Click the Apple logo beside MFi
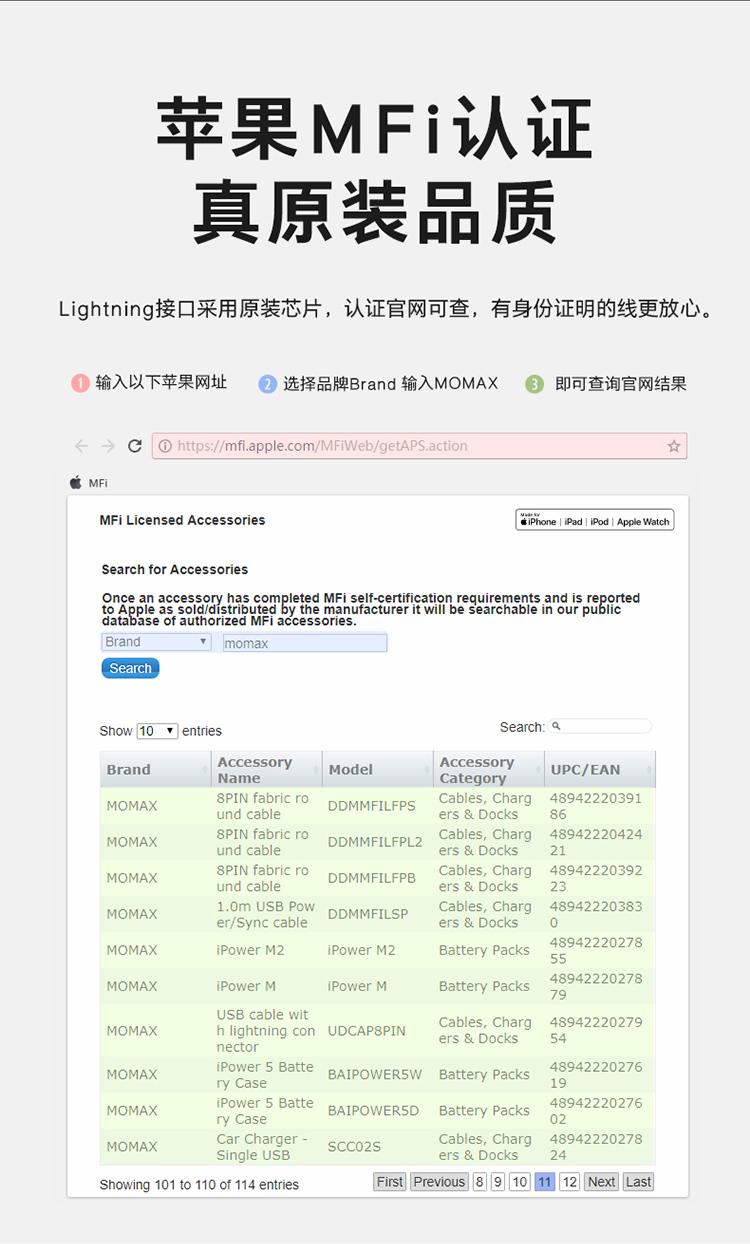 pos(75,483)
